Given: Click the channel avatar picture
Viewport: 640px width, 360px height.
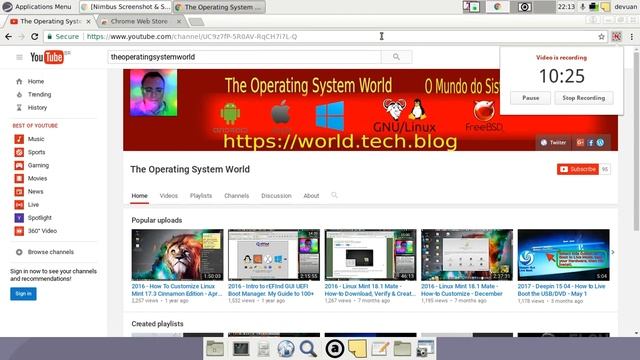Looking at the screenshot, I should tap(153, 93).
